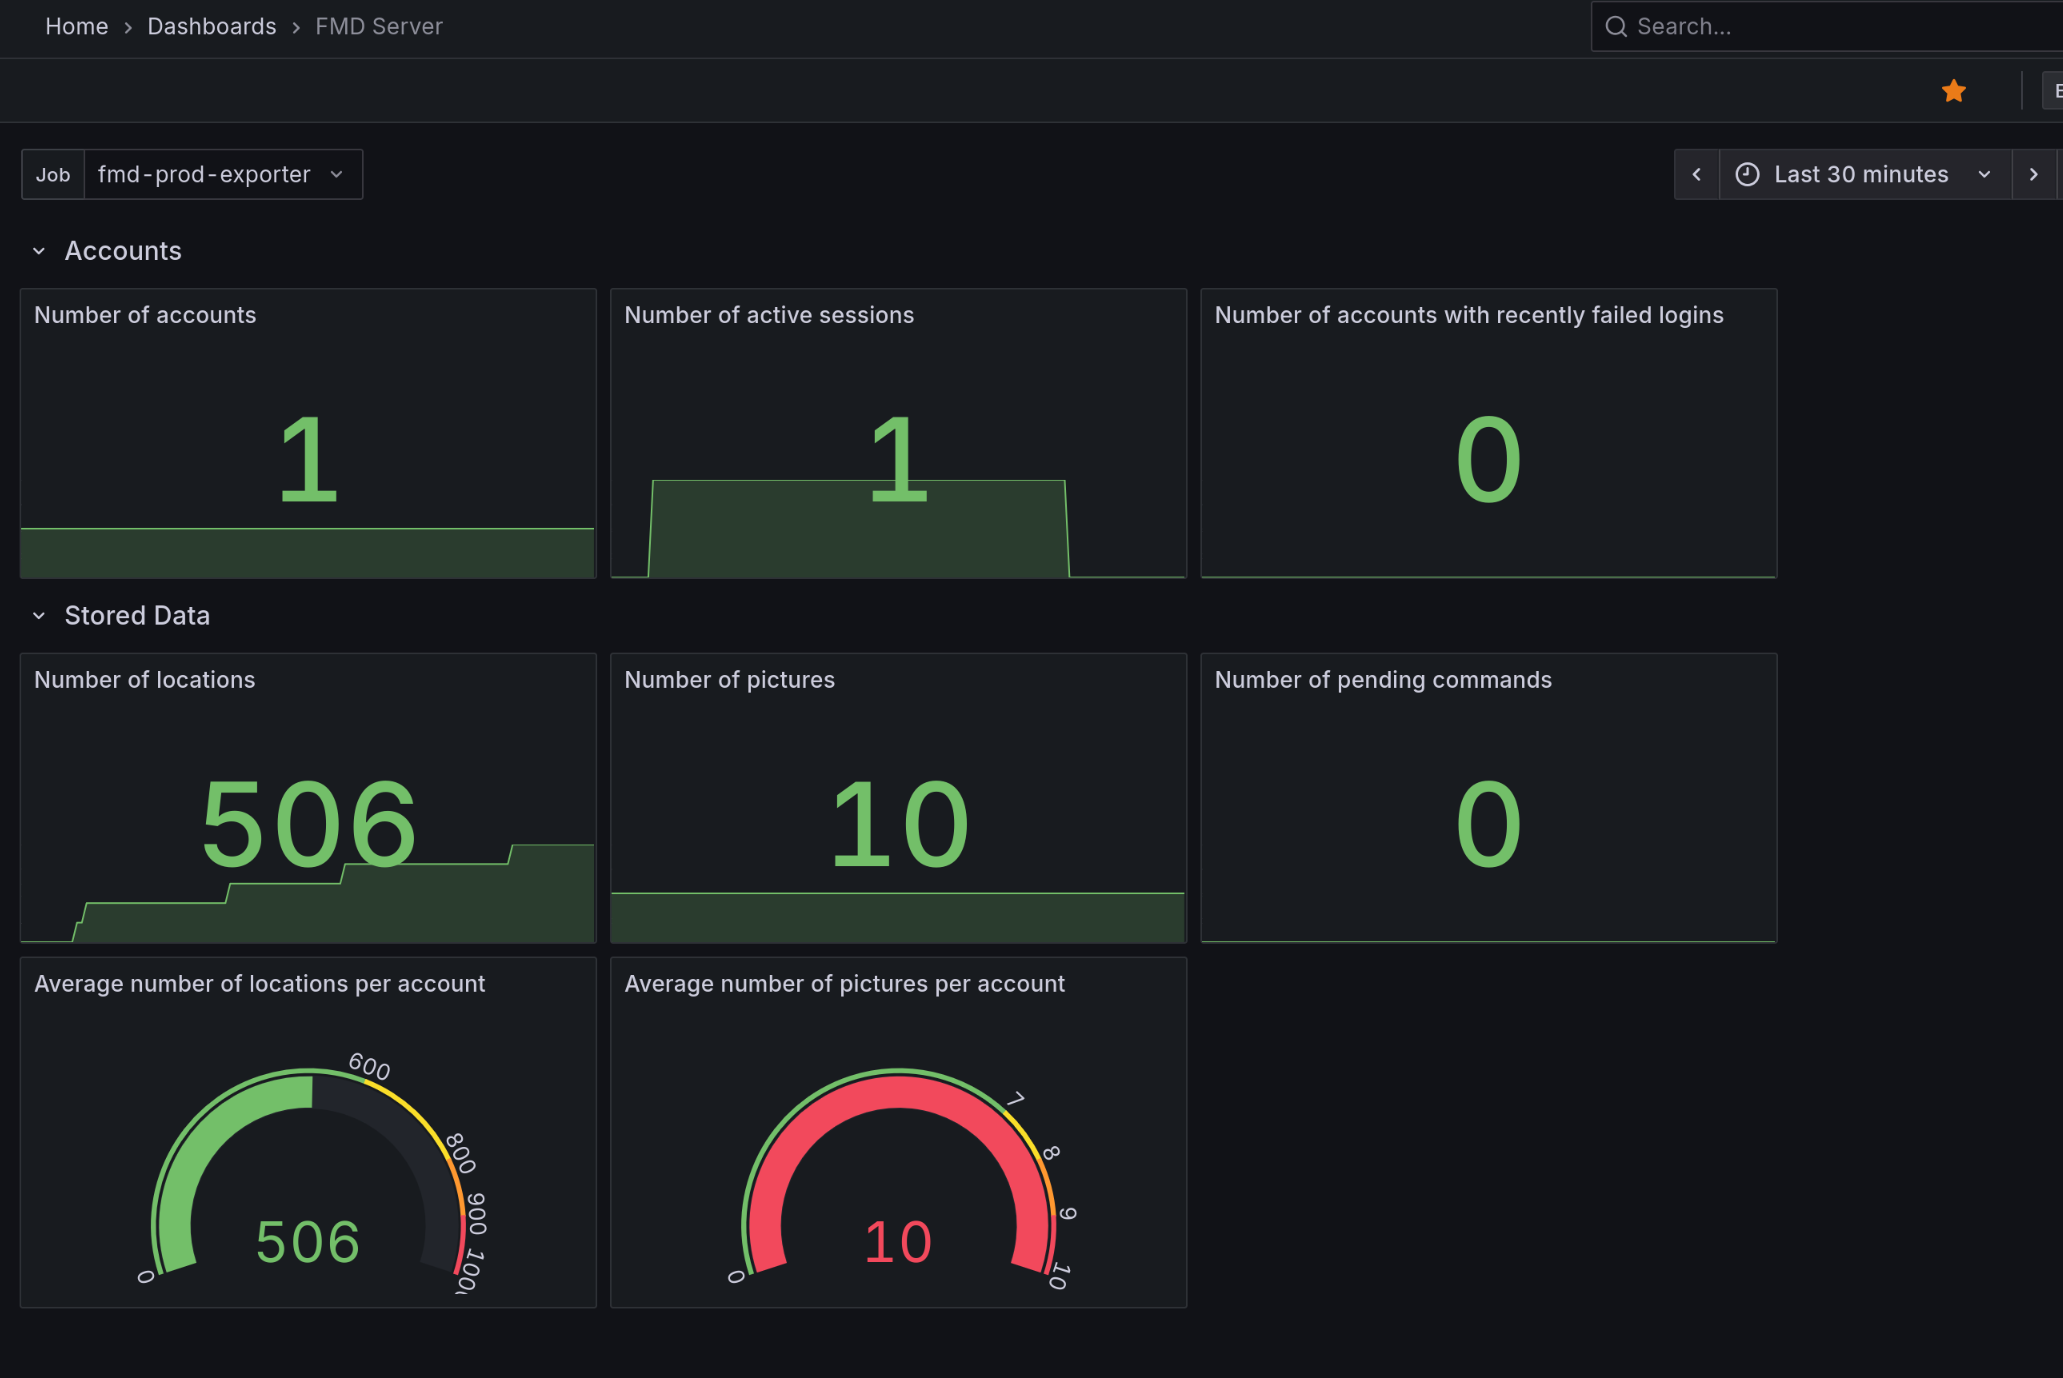Click the clock icon in time picker
Viewport: 2063px width, 1378px height.
(1747, 175)
